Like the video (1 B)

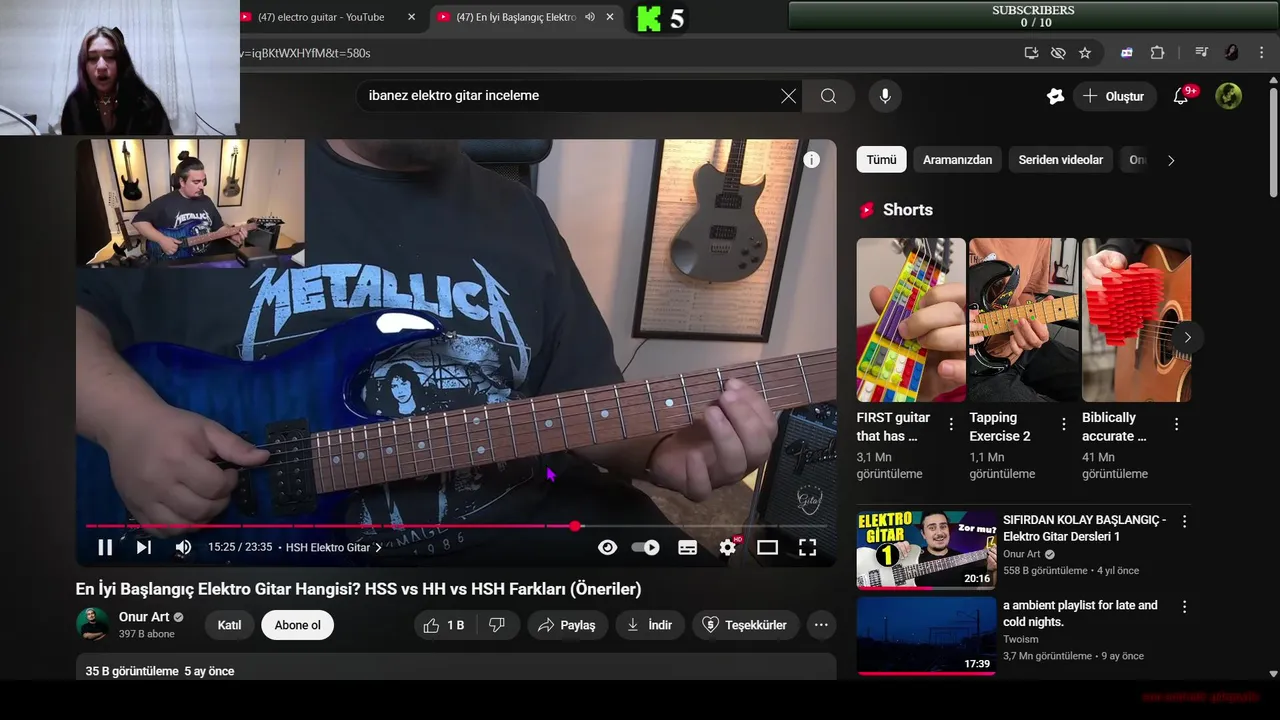click(445, 625)
